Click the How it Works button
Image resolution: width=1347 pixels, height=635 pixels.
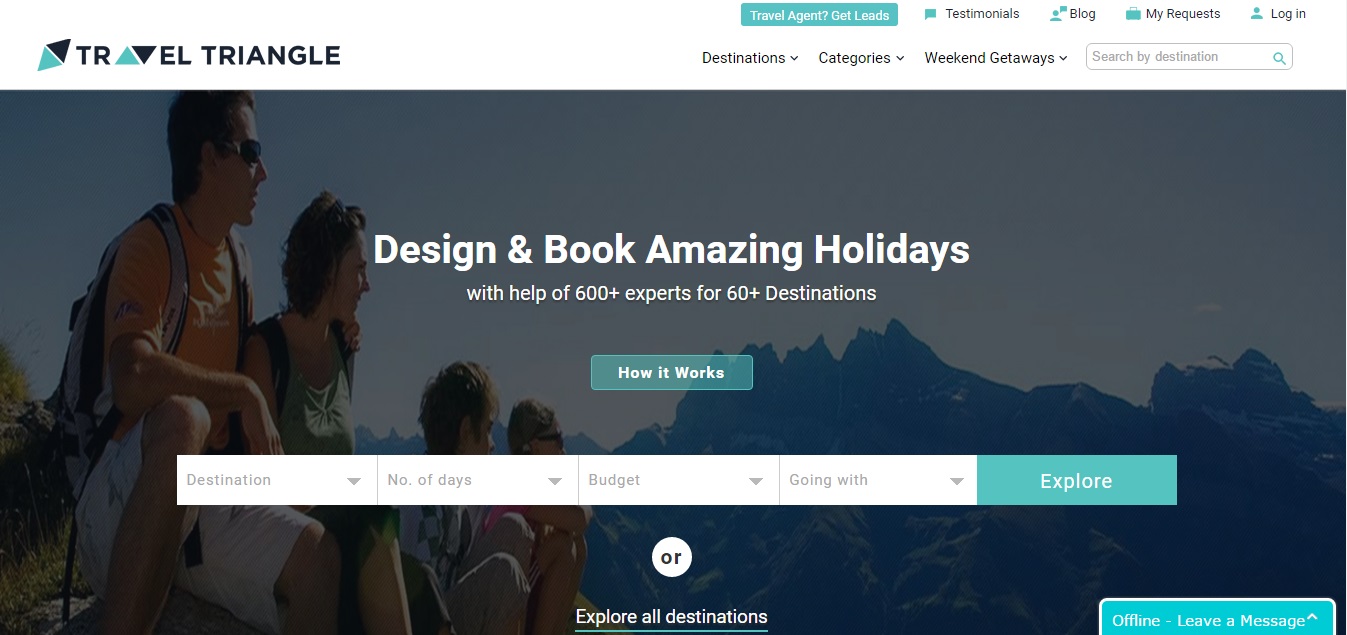coord(672,372)
